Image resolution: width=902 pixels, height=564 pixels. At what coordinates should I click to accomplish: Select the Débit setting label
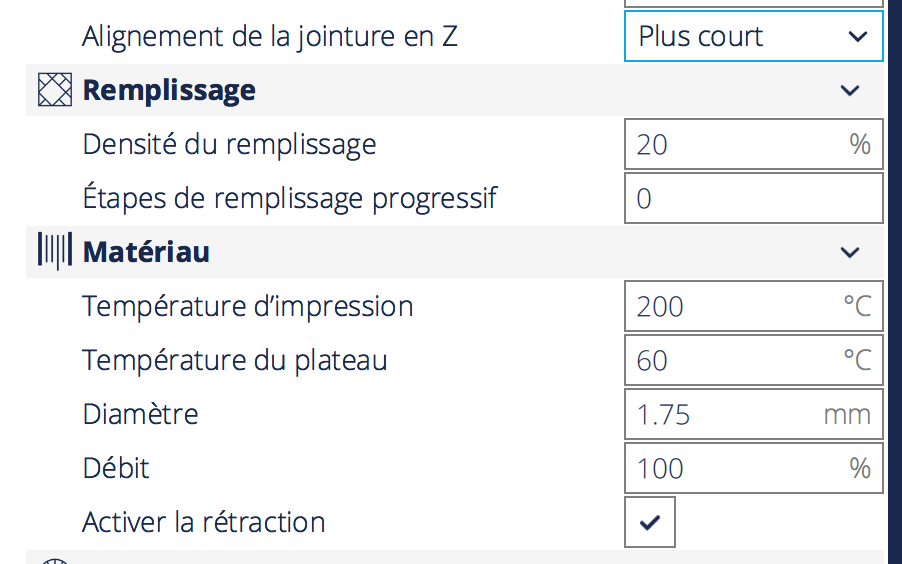(x=116, y=468)
